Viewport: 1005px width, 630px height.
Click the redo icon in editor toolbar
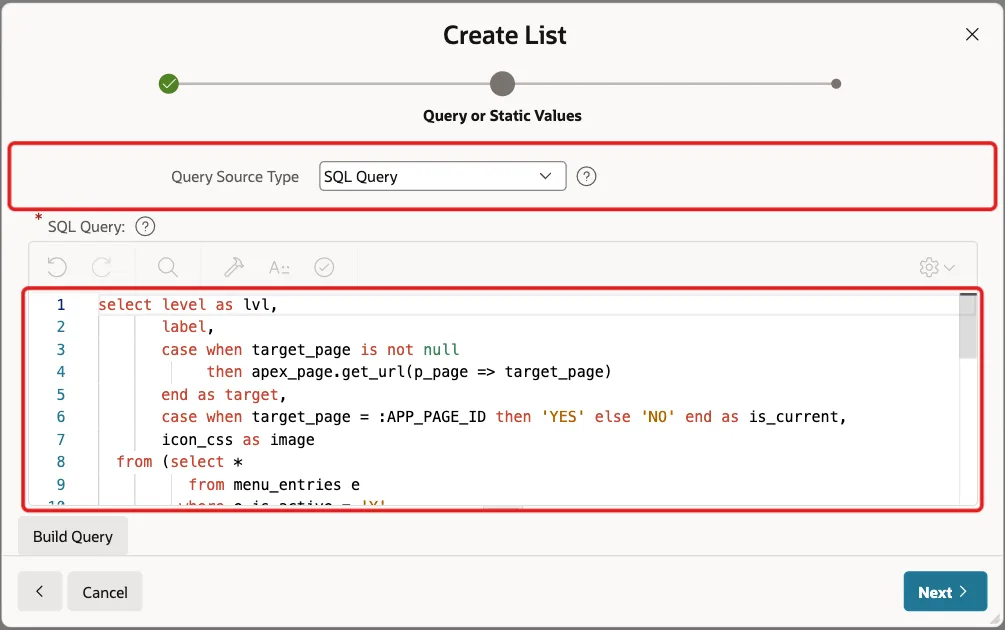(x=101, y=267)
